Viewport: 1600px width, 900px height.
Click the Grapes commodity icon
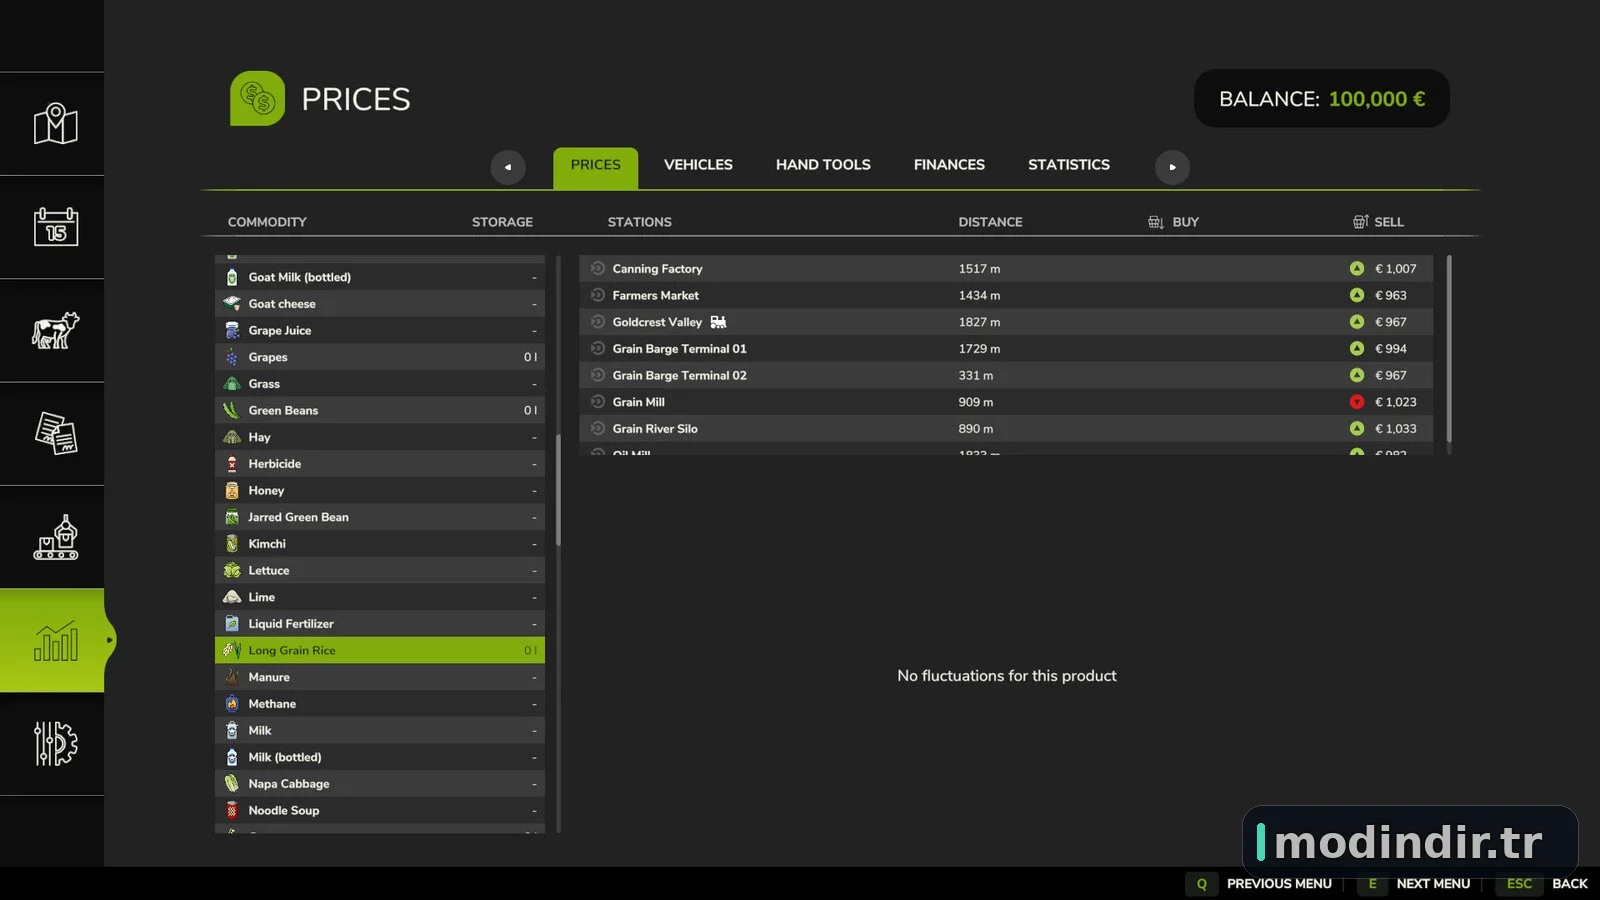(232, 357)
